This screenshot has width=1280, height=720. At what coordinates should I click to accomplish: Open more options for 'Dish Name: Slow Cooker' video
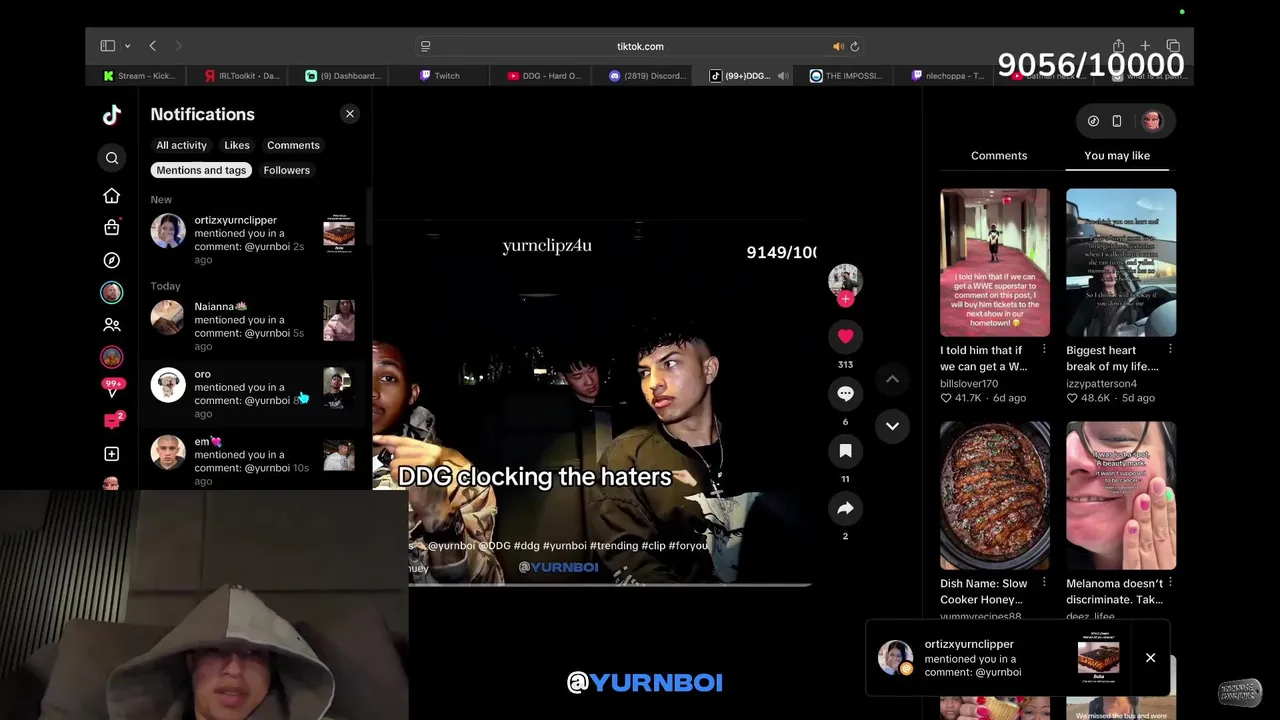point(1044,583)
